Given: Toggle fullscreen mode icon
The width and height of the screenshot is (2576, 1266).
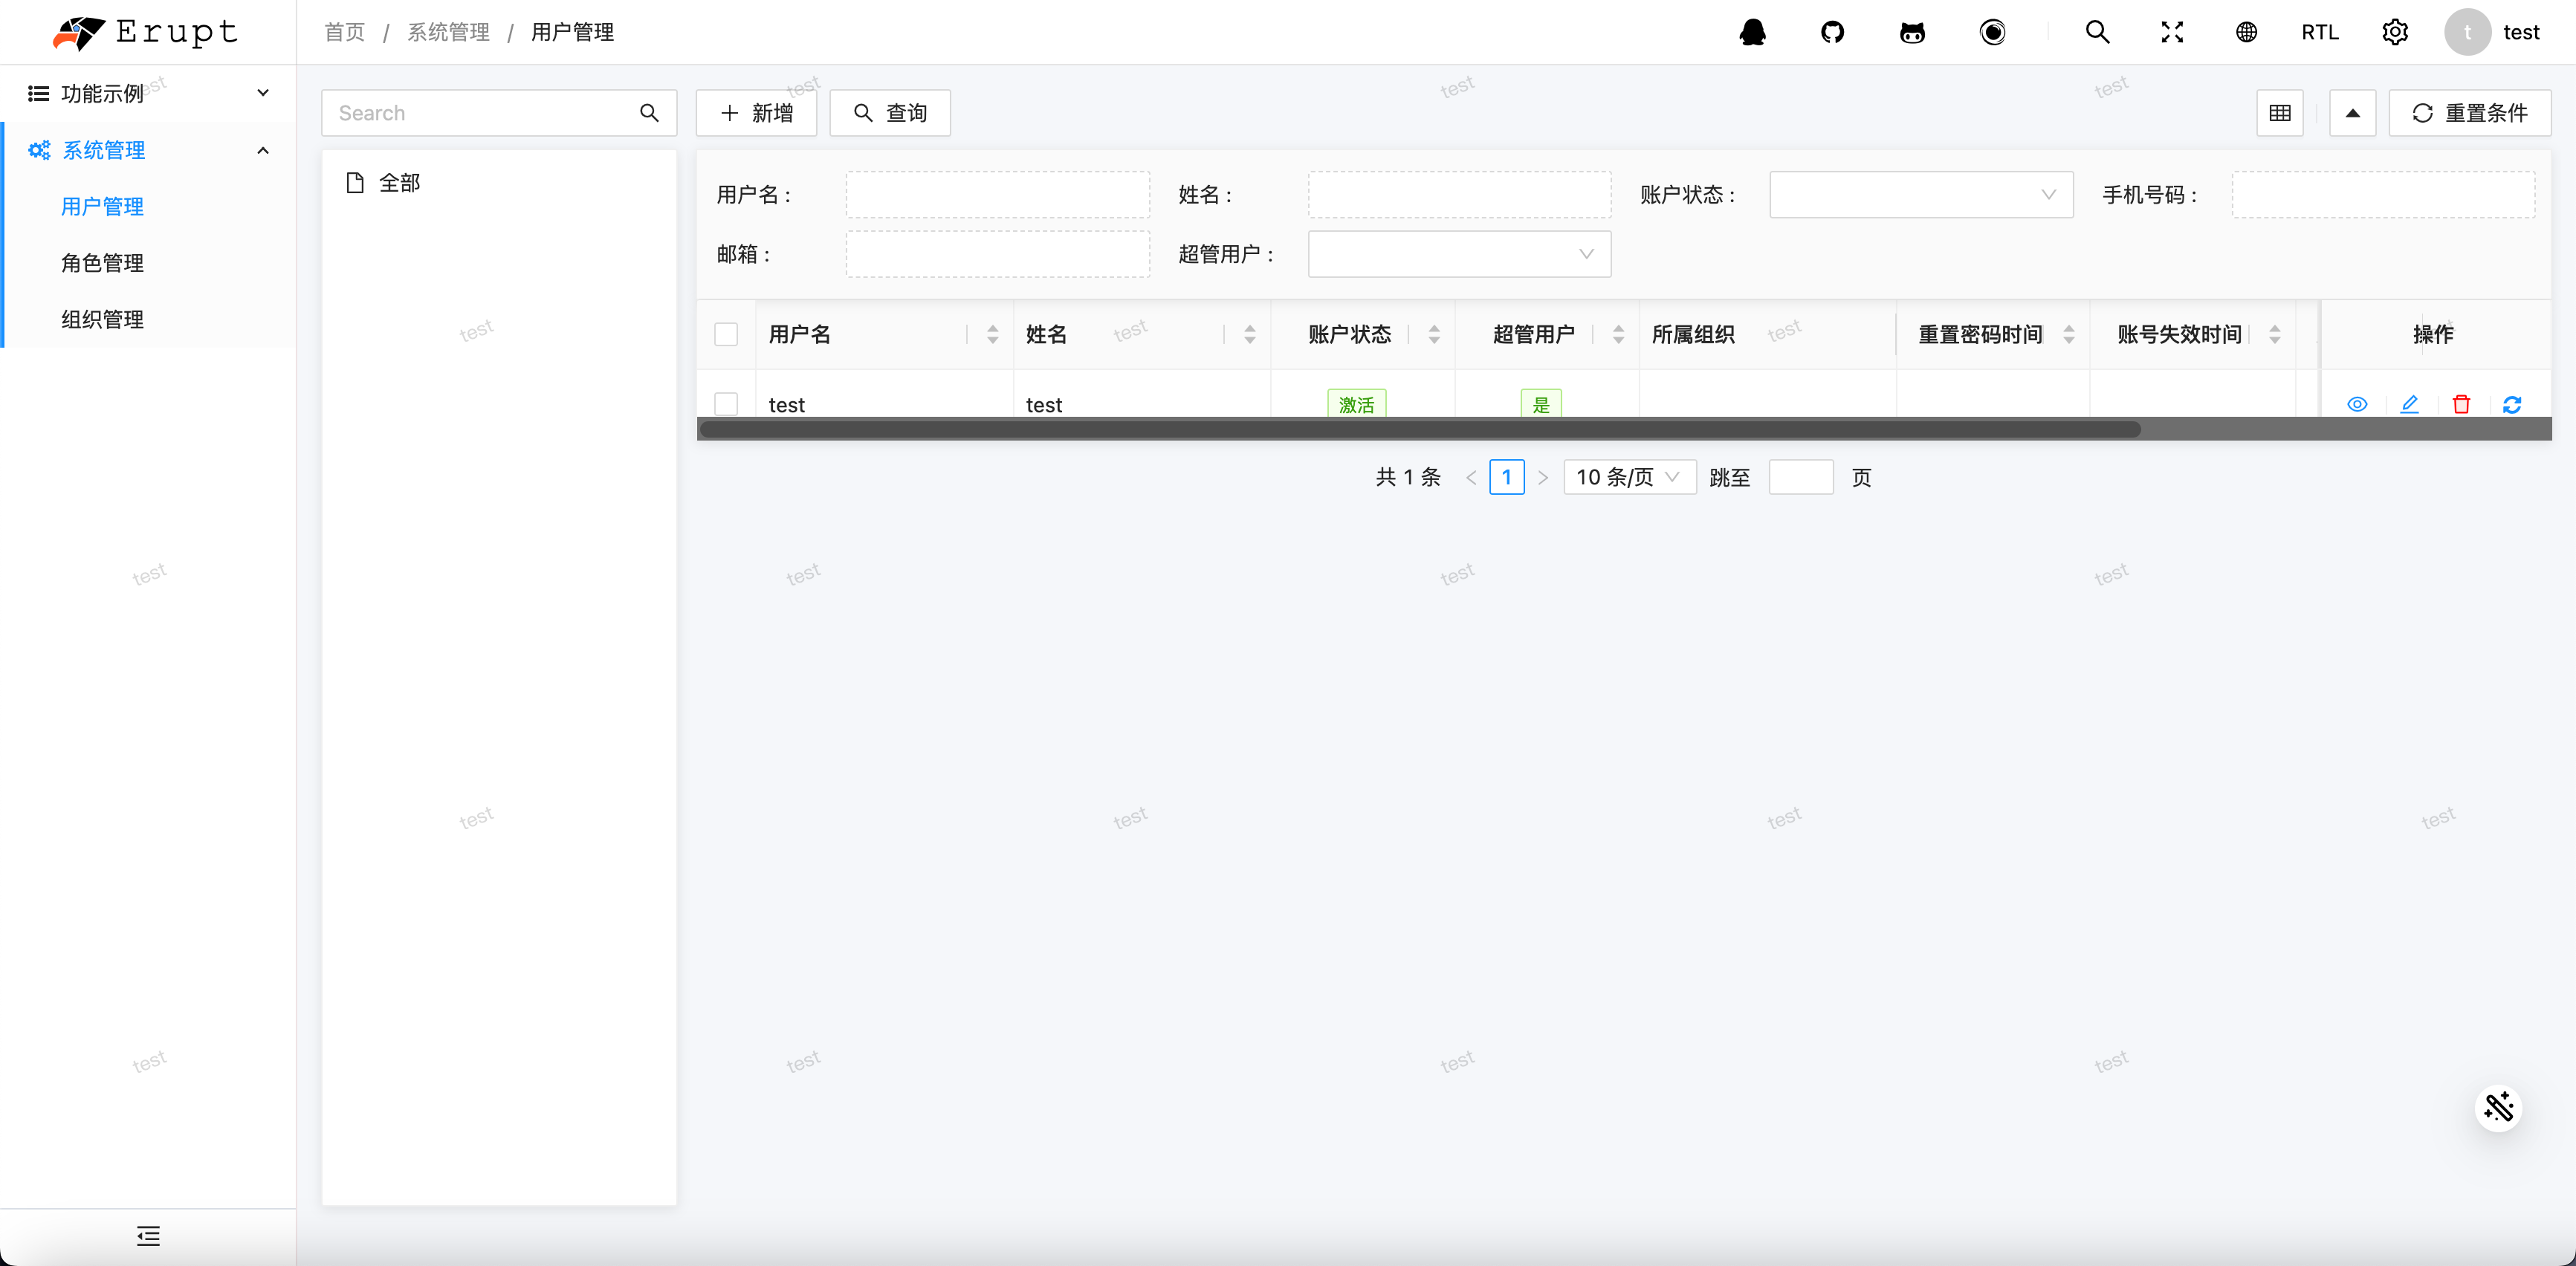Looking at the screenshot, I should coord(2172,32).
